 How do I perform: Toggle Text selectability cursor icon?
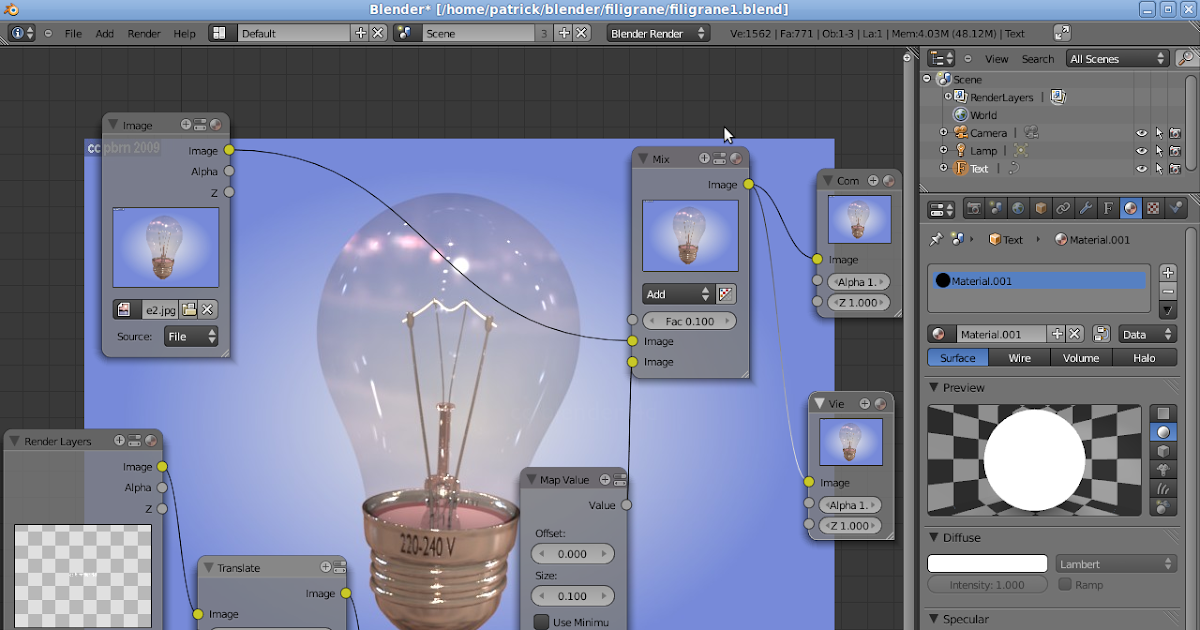click(1160, 169)
